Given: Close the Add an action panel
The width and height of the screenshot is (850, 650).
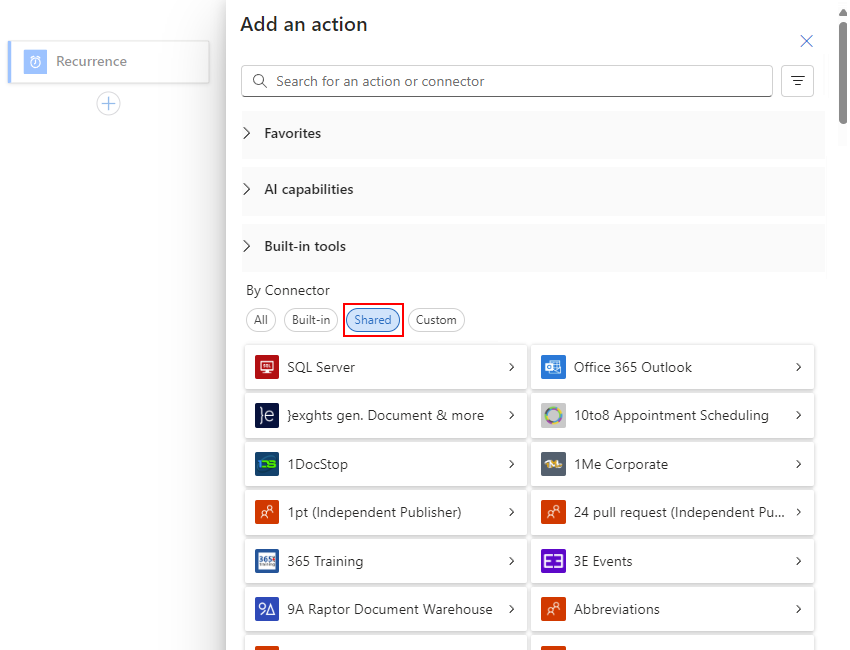Looking at the screenshot, I should pyautogui.click(x=806, y=41).
